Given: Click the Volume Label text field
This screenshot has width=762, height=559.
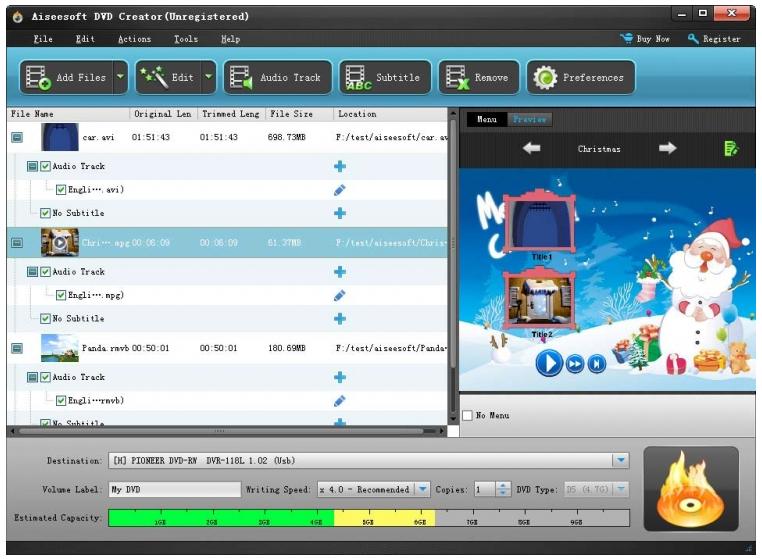Looking at the screenshot, I should (174, 489).
